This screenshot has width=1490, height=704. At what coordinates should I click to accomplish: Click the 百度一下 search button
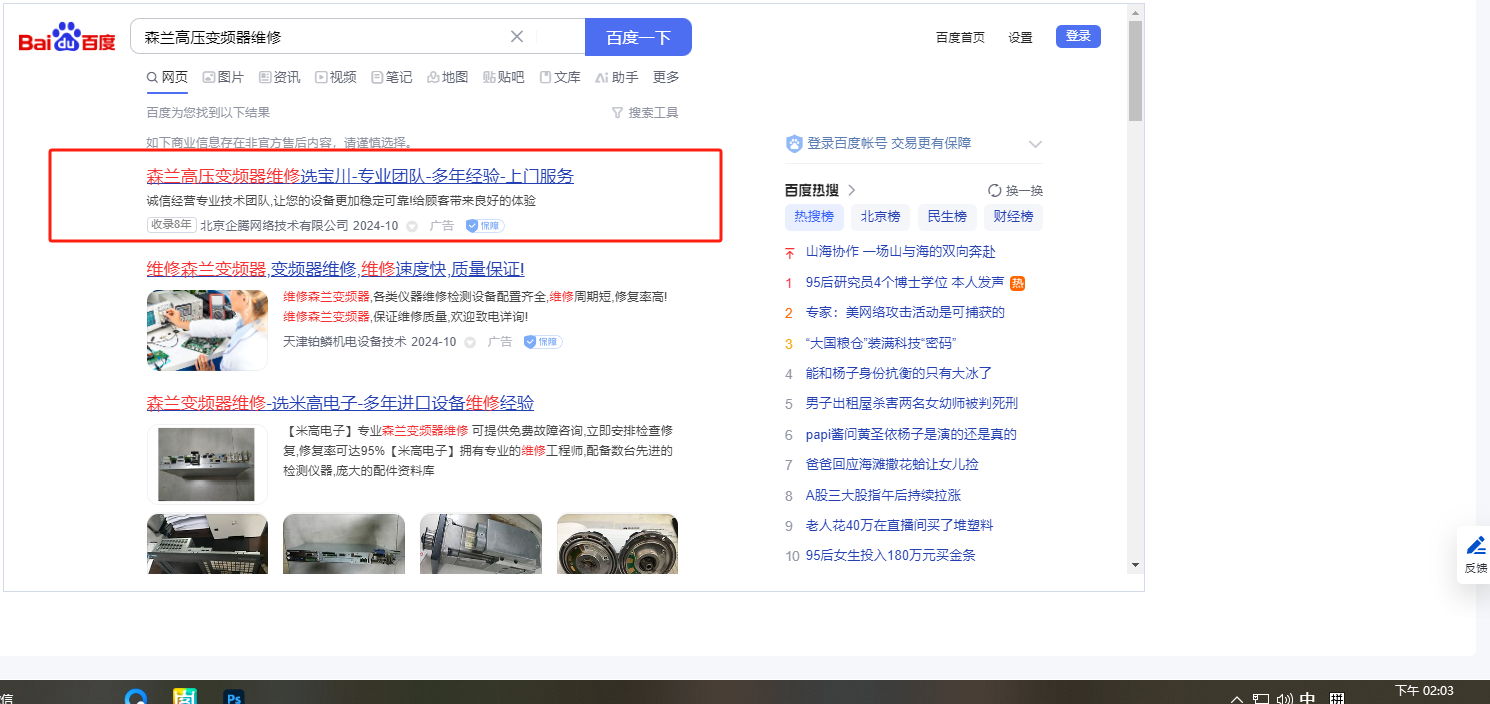pos(638,37)
